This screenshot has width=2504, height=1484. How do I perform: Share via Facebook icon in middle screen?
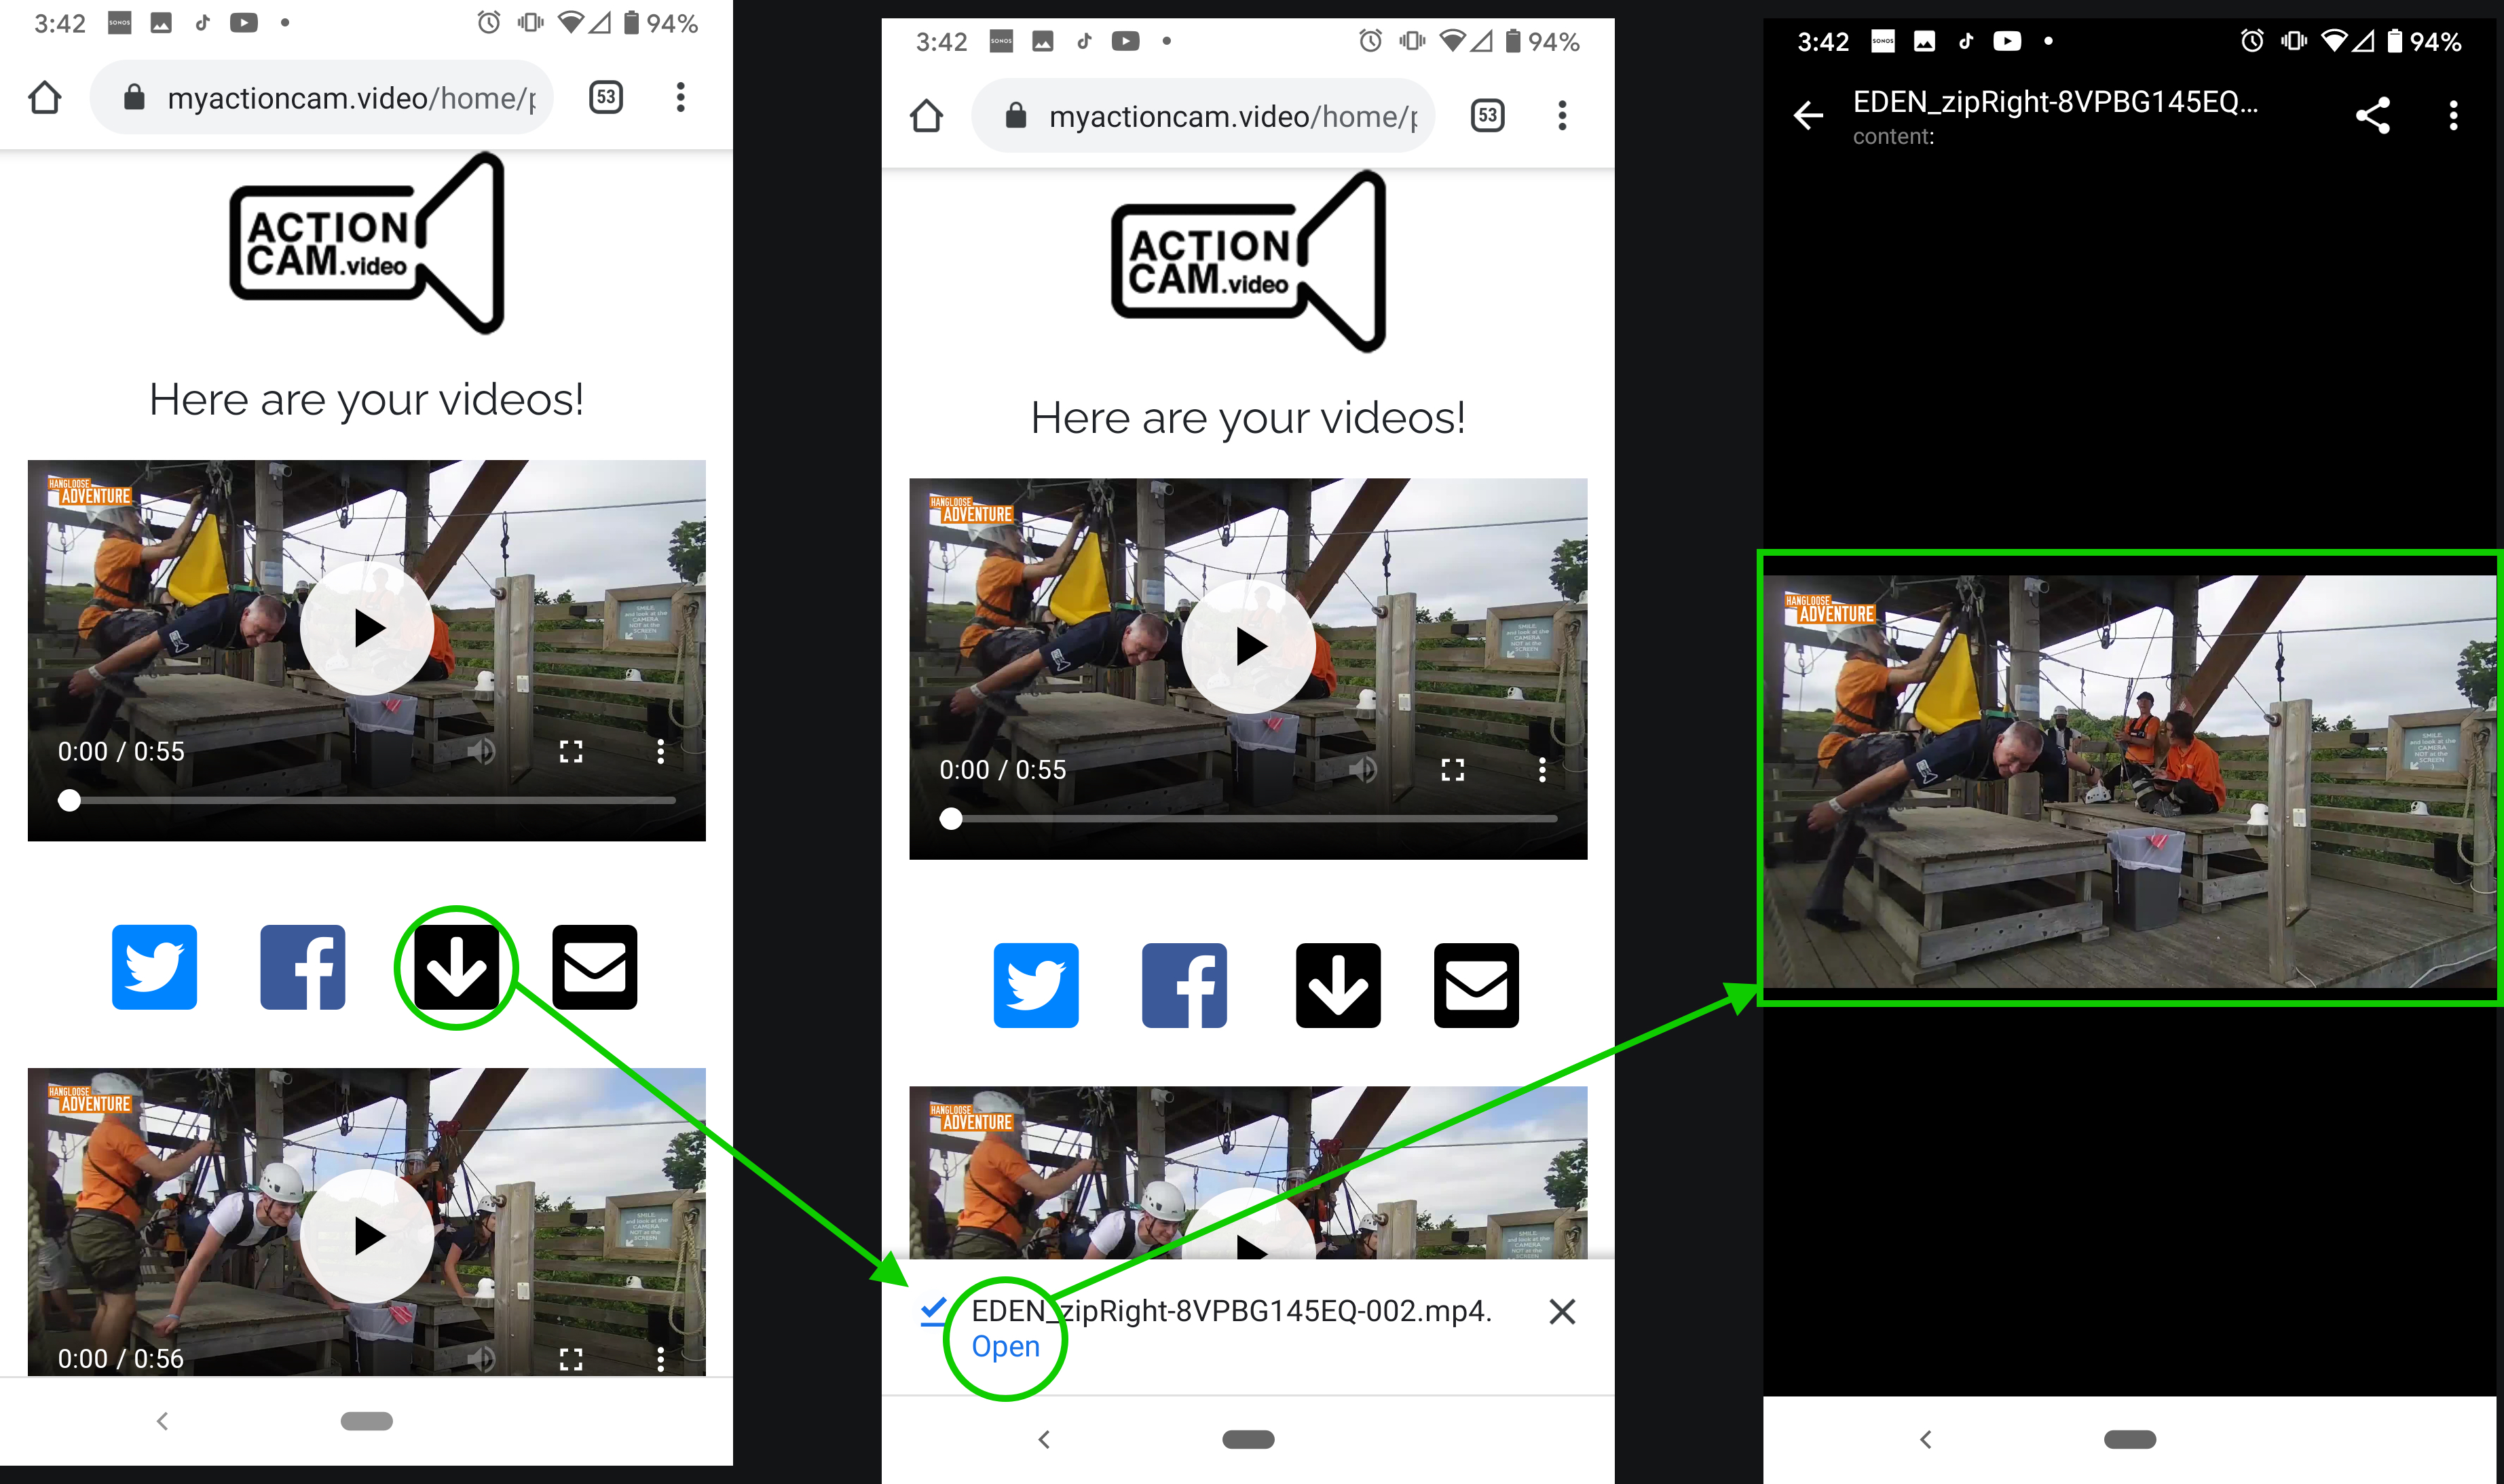pyautogui.click(x=1184, y=985)
